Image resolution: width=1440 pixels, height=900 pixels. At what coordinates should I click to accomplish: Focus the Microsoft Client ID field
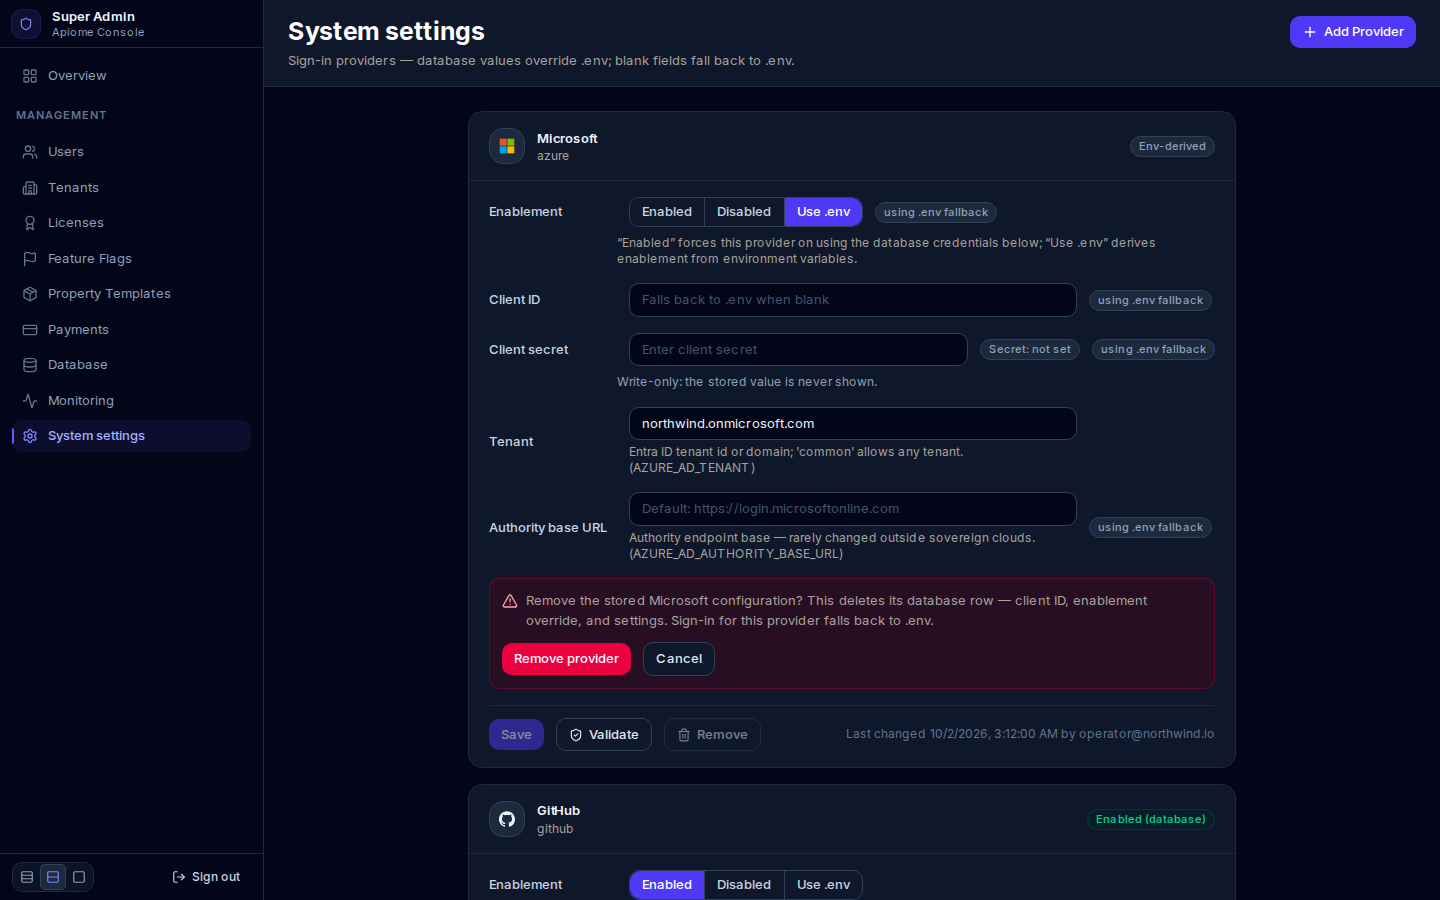click(x=853, y=300)
